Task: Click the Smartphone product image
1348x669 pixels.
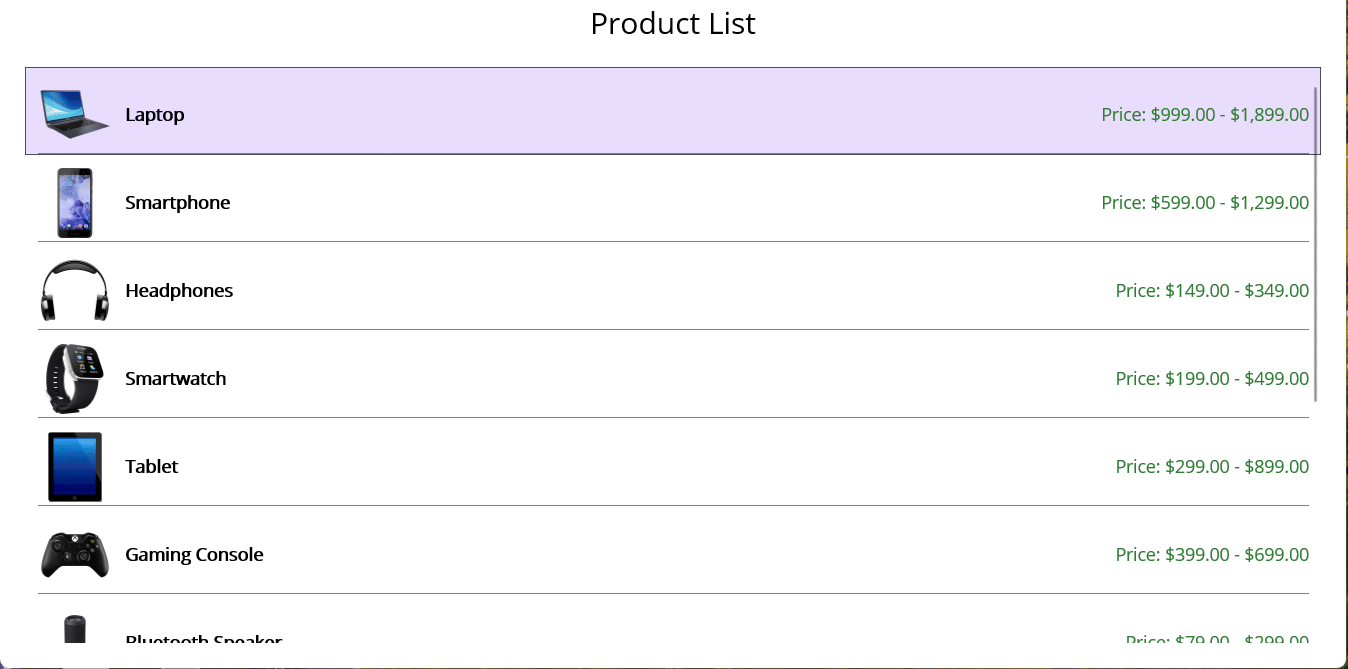Action: coord(74,202)
